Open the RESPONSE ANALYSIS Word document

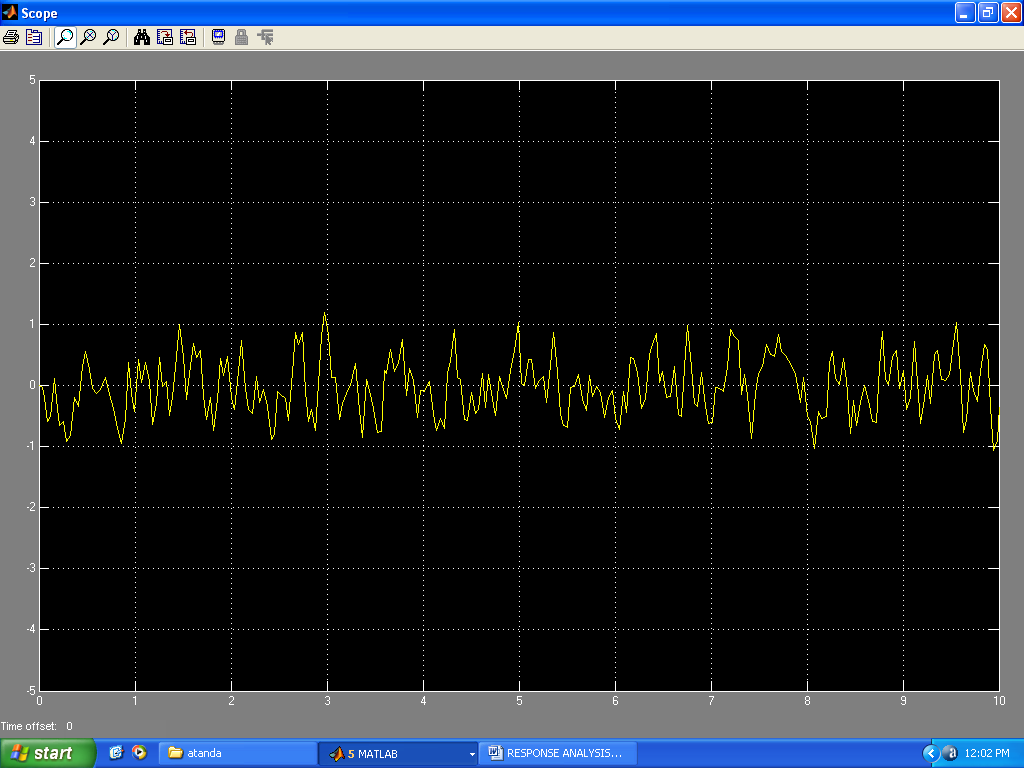click(x=557, y=753)
